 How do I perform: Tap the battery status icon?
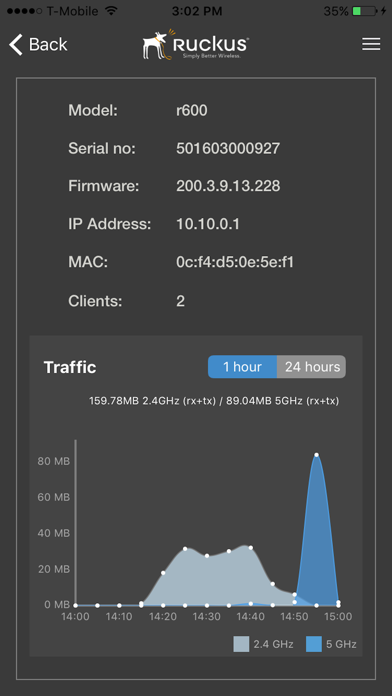[x=364, y=11]
